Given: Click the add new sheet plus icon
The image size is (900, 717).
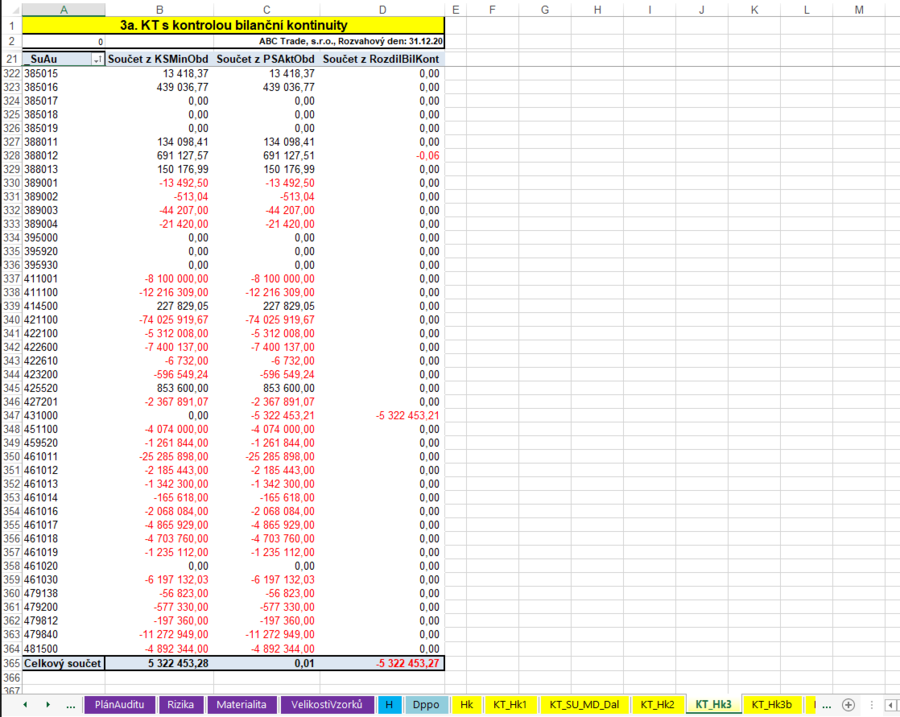Looking at the screenshot, I should (848, 704).
